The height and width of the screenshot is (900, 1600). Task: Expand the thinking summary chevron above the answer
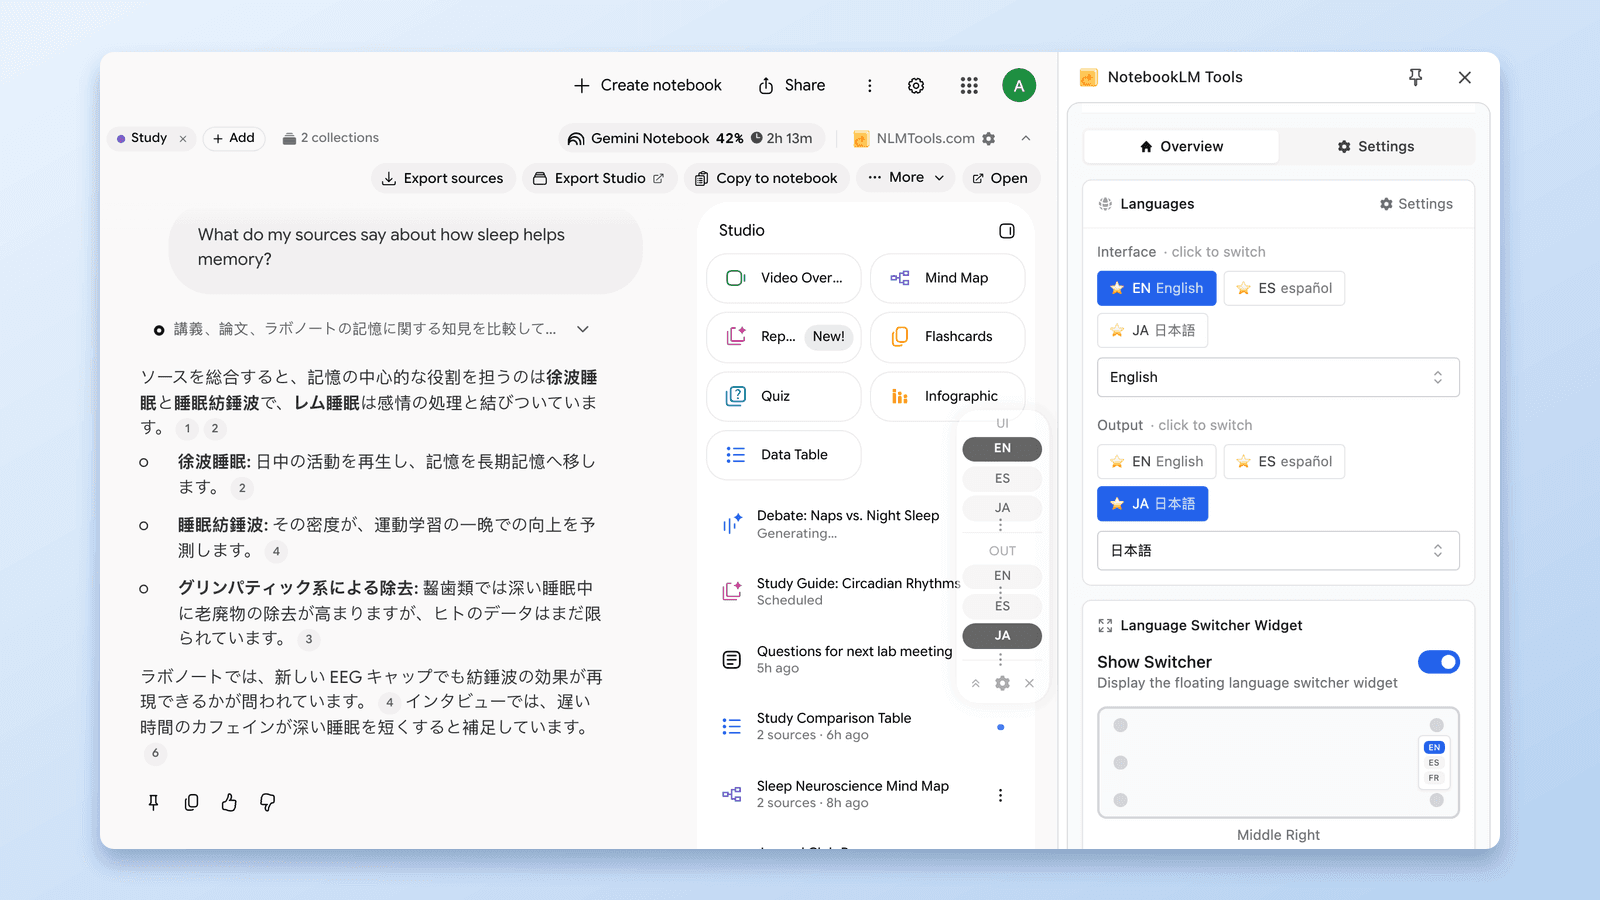583,329
